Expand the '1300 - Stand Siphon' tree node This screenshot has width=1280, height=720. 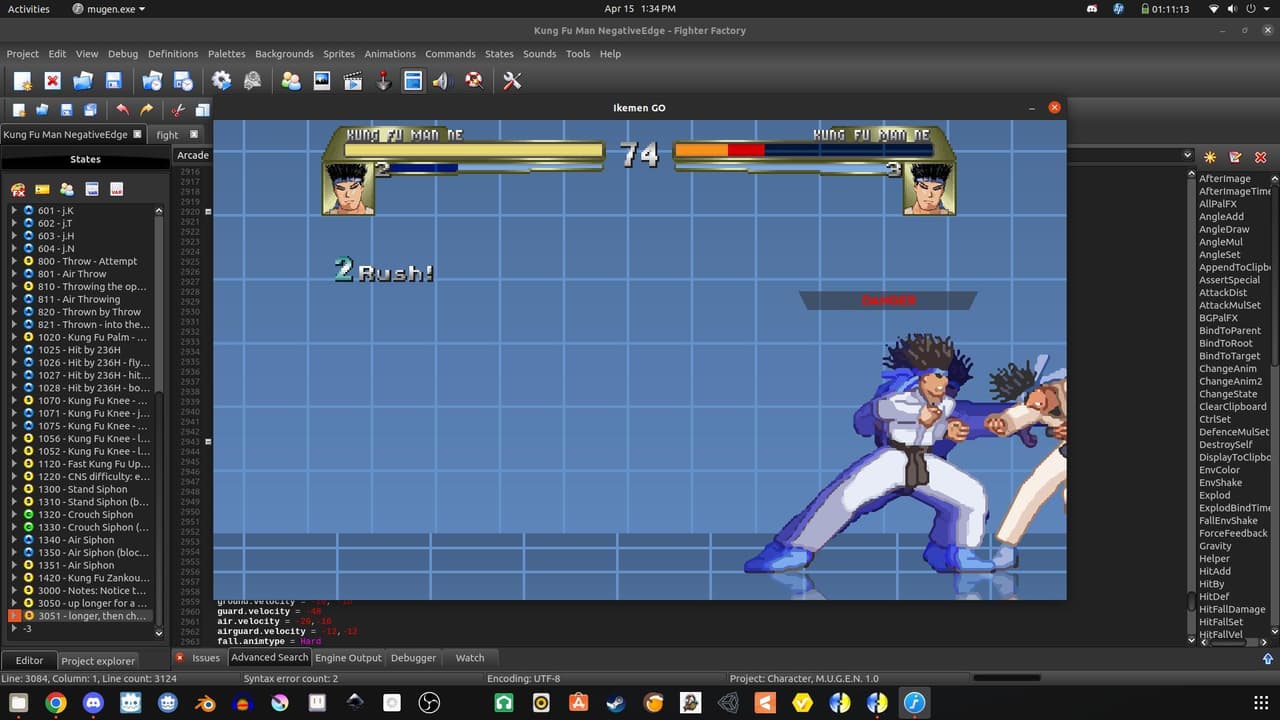[14, 489]
